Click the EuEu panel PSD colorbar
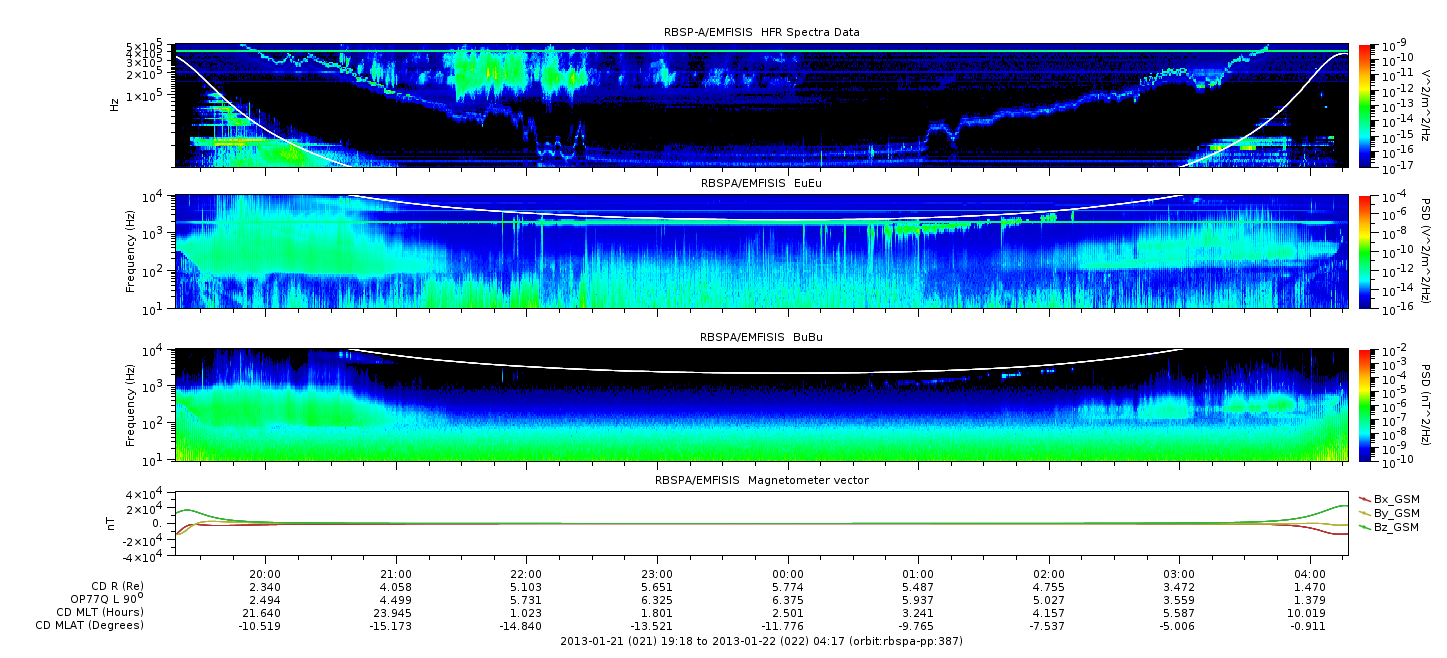This screenshot has height=658, width=1447. click(x=1365, y=252)
